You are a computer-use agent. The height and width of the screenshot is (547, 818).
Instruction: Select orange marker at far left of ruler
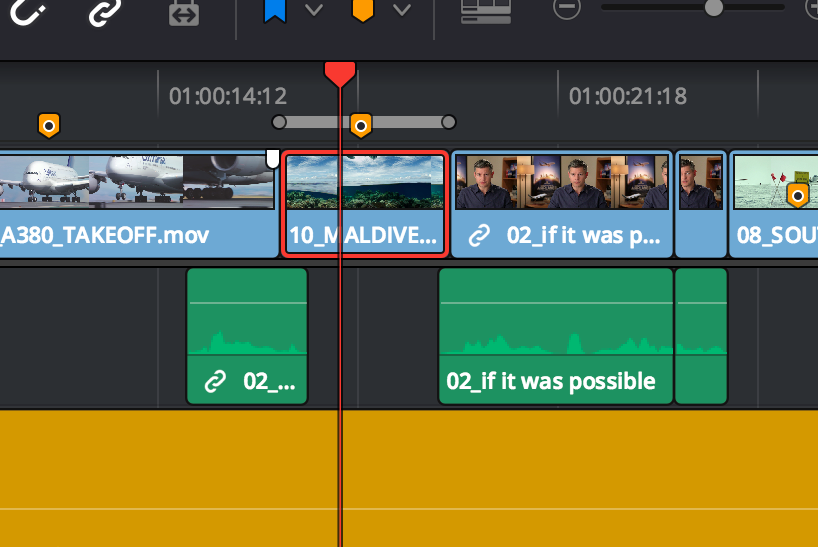click(48, 125)
